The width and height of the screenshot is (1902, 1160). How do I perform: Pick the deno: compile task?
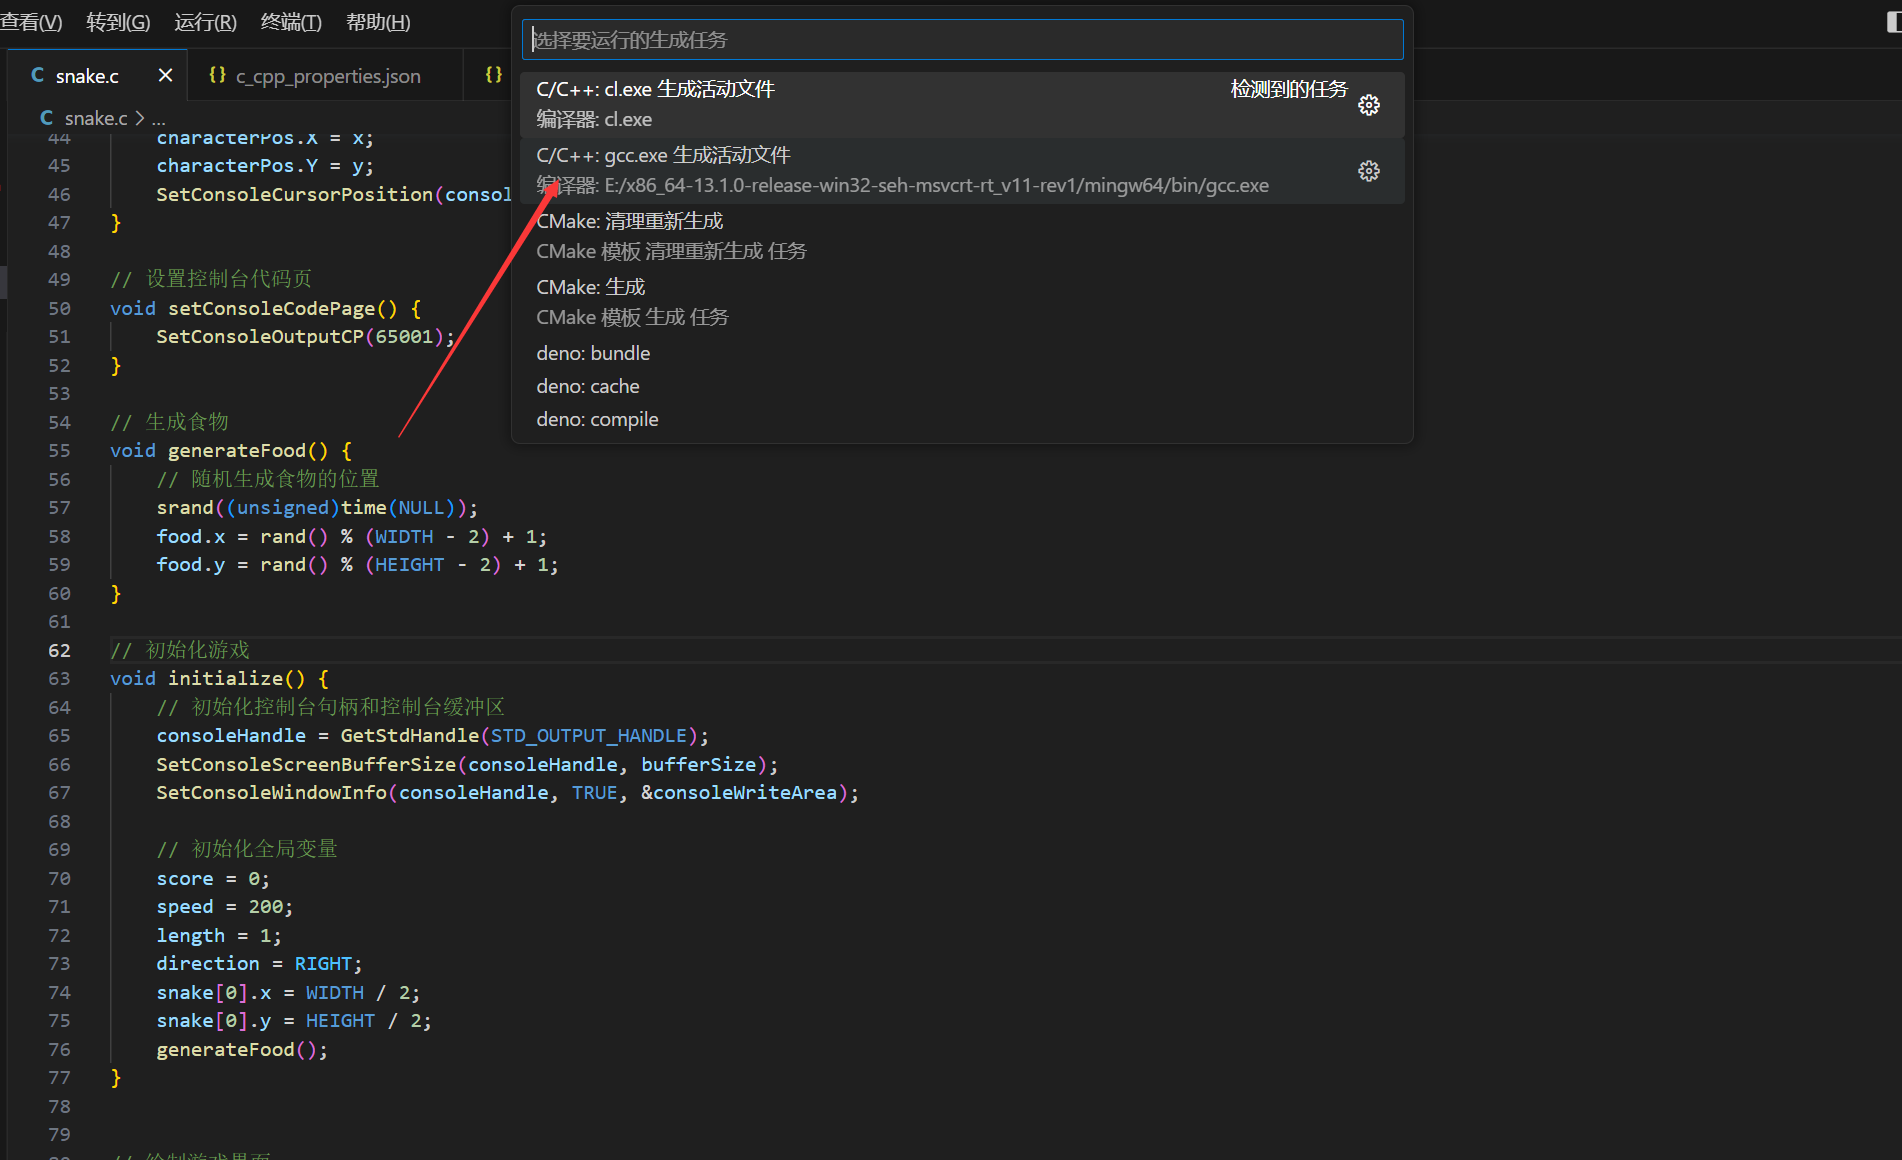click(x=597, y=419)
